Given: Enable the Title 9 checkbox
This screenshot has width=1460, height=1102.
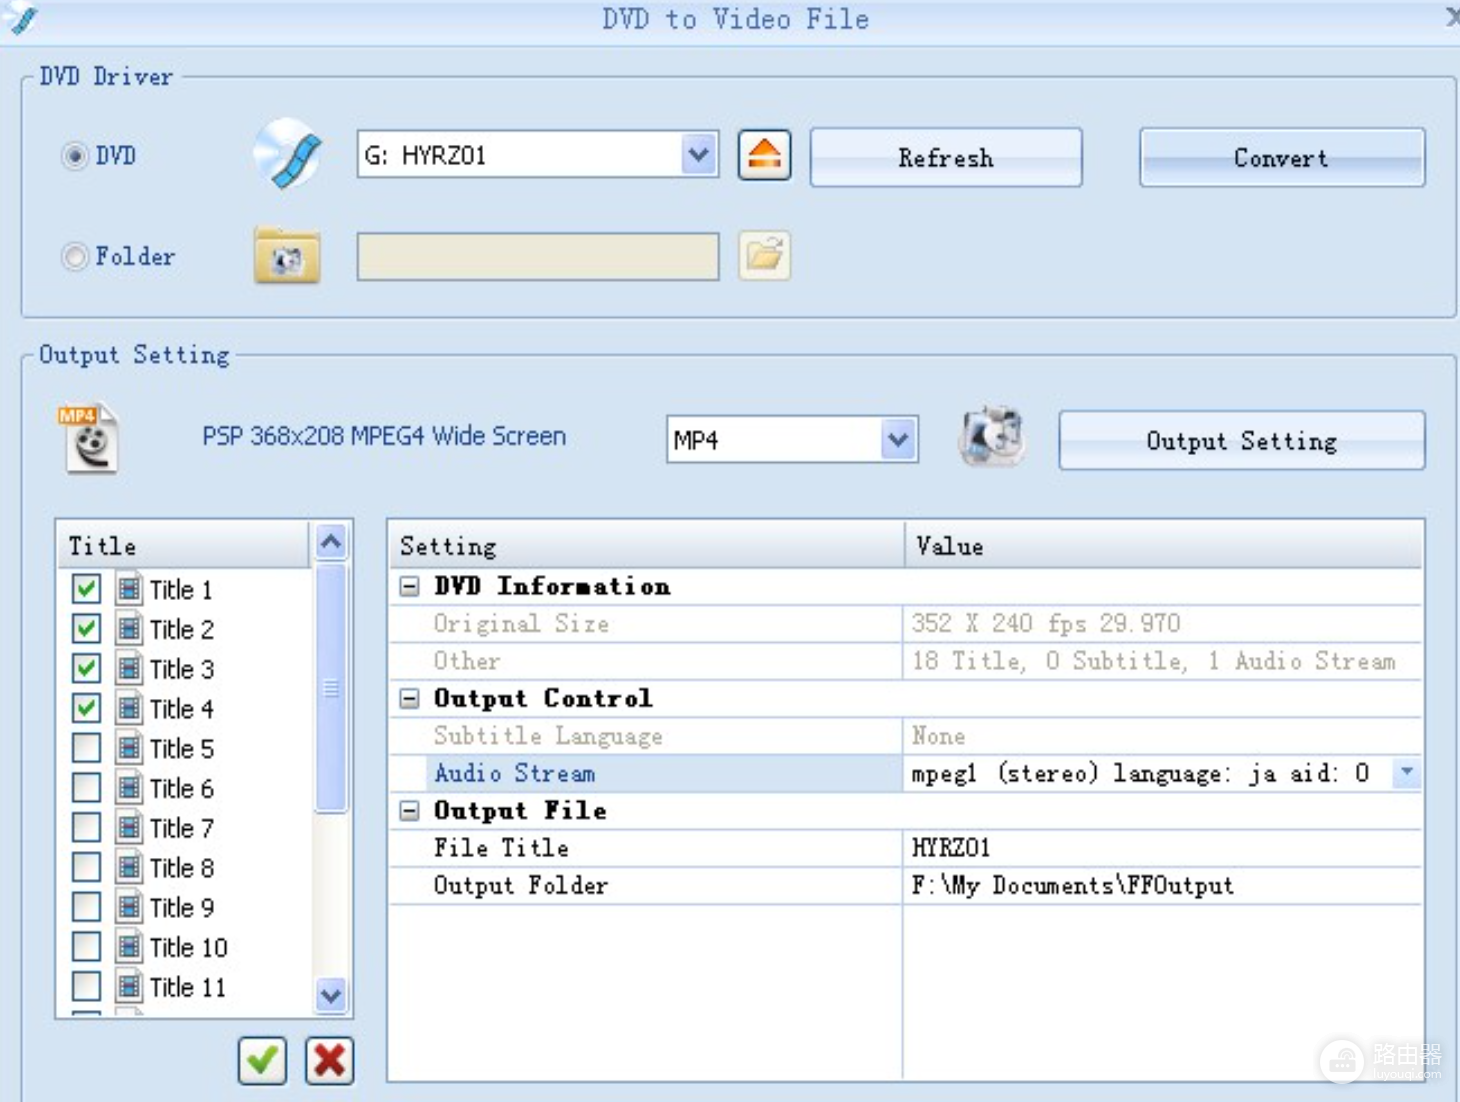Looking at the screenshot, I should [86, 907].
